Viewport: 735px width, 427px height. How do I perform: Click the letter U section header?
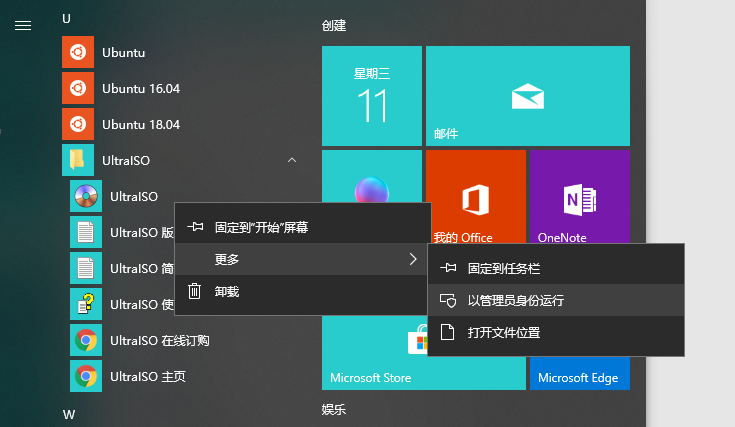pyautogui.click(x=67, y=19)
